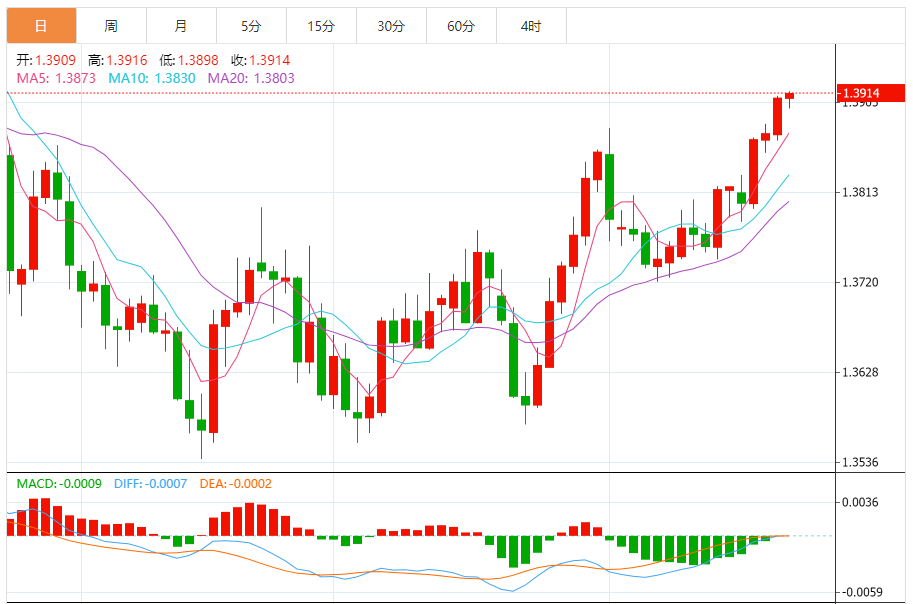Click the latest red candlestick at the 1.3914 line
The height and width of the screenshot is (604, 913).
pos(790,96)
